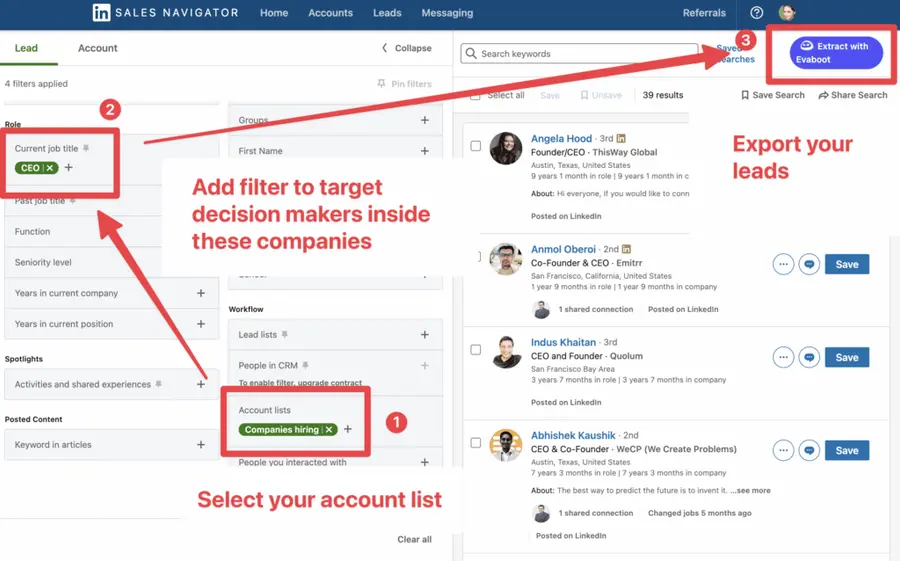The height and width of the screenshot is (561, 900).
Task: Click Anmol Oberoi's profile photo
Action: [506, 259]
